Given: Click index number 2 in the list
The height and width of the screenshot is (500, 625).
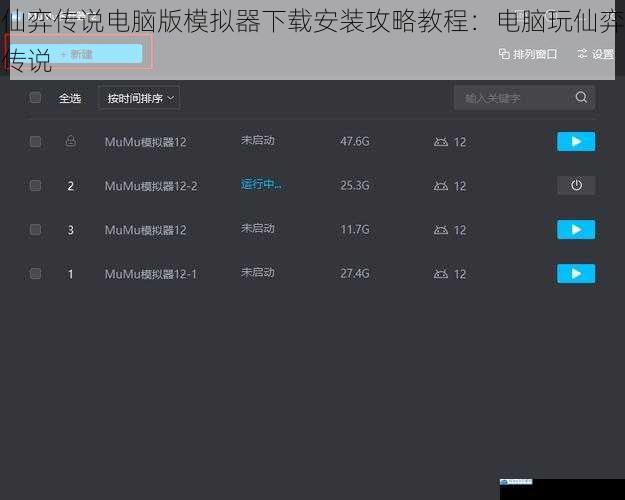Looking at the screenshot, I should [x=71, y=186].
